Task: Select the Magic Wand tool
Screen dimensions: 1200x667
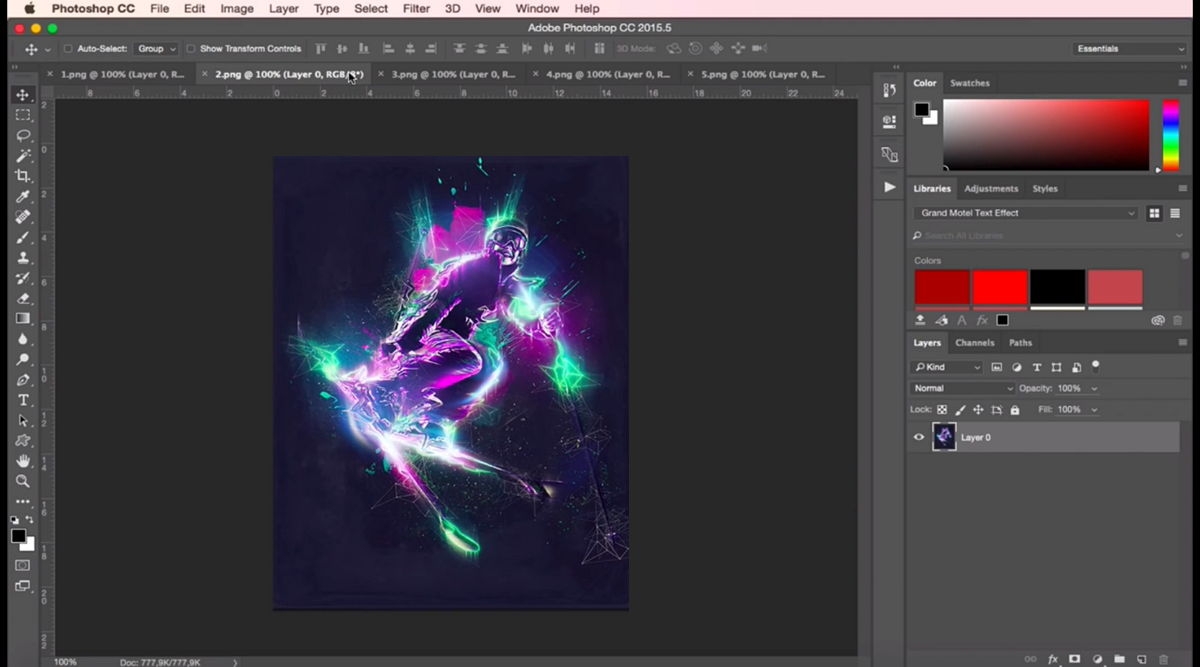Action: 23,155
